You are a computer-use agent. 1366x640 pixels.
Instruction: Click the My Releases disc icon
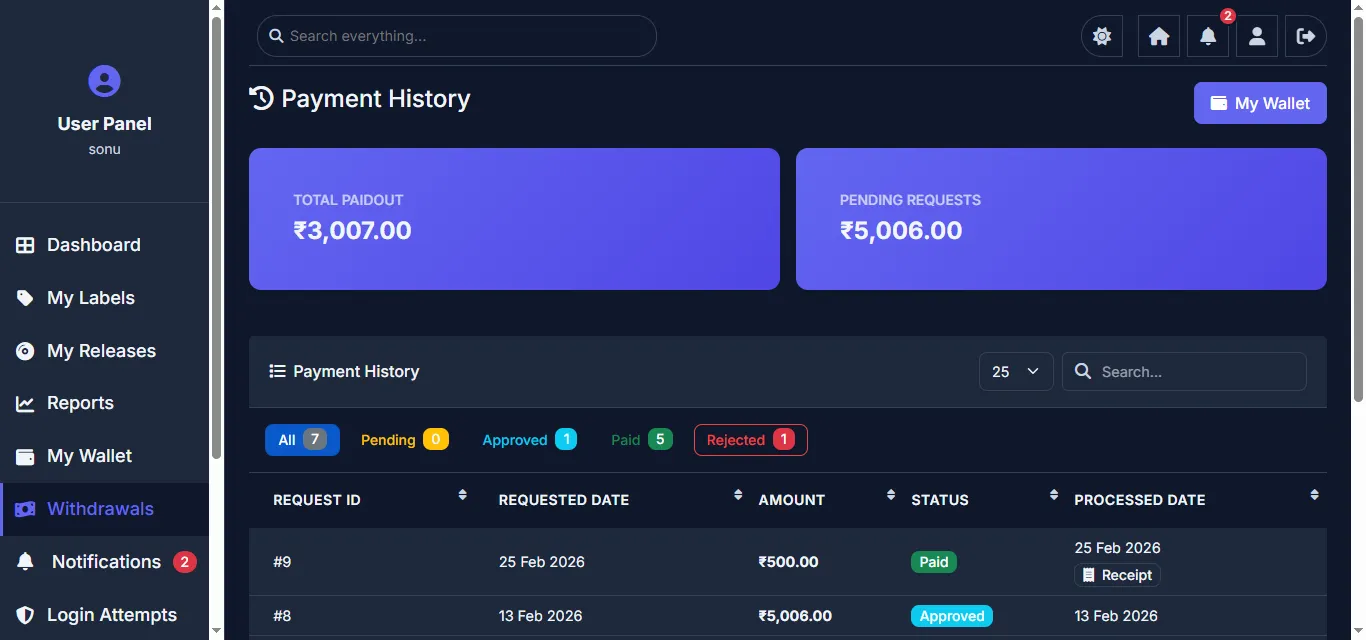pos(26,351)
